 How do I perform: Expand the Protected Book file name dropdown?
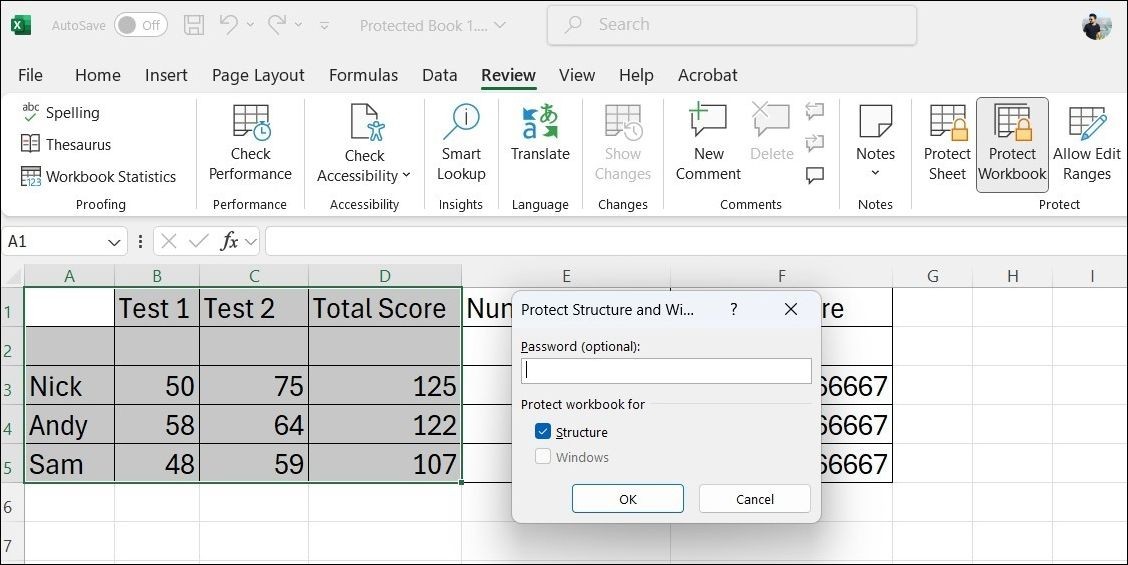tap(500, 26)
